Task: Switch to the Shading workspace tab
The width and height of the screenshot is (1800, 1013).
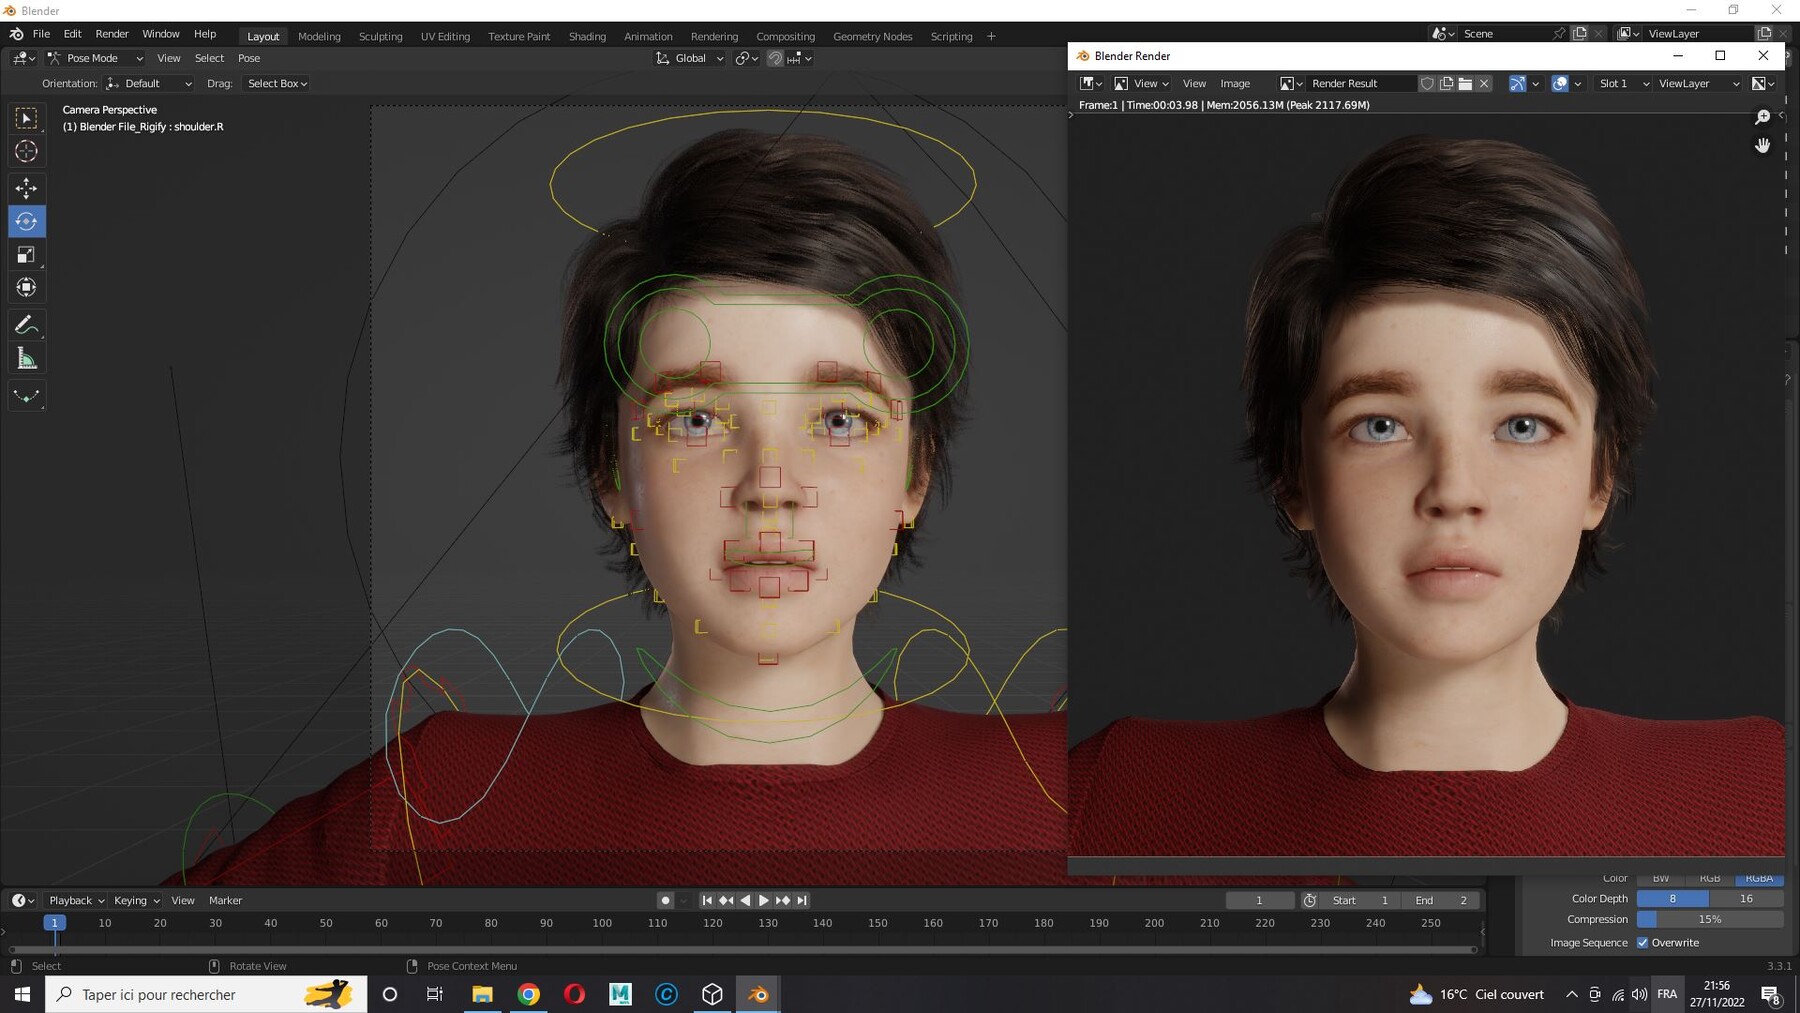Action: [587, 36]
